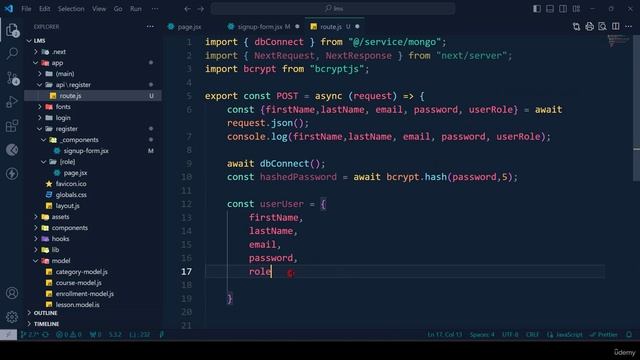The image size is (640, 360).
Task: Toggle secondary side bar layout icon
Action: [x=563, y=9]
